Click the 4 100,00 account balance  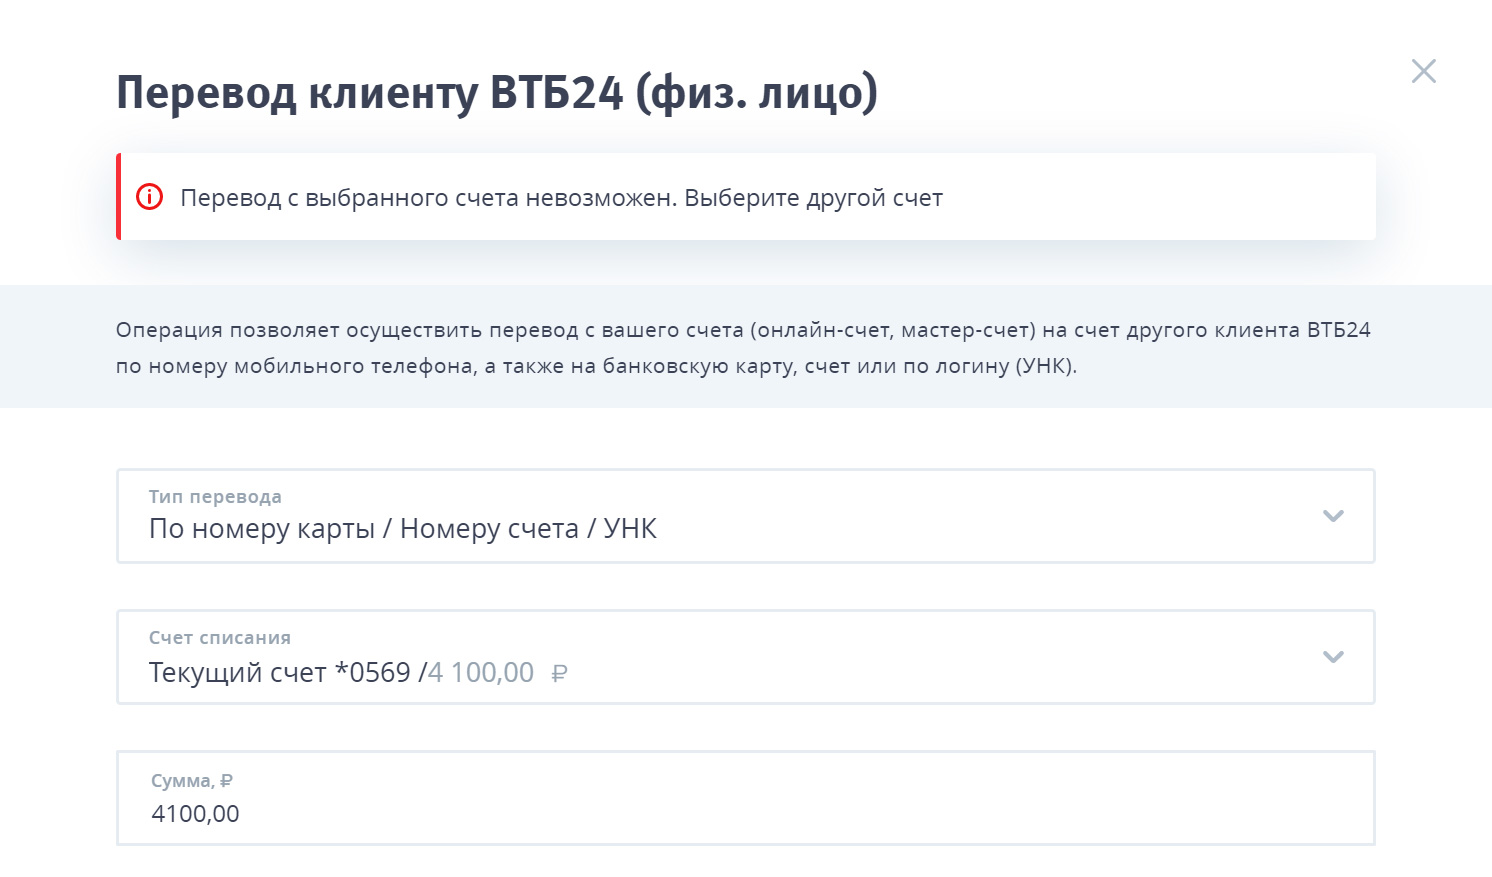[481, 672]
